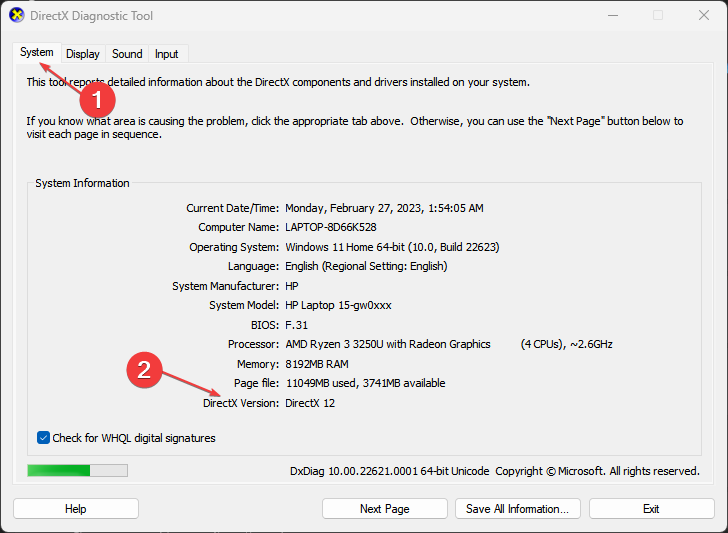The width and height of the screenshot is (728, 533).
Task: Click computer name LAPTOP-8D66K528
Action: pos(331,227)
